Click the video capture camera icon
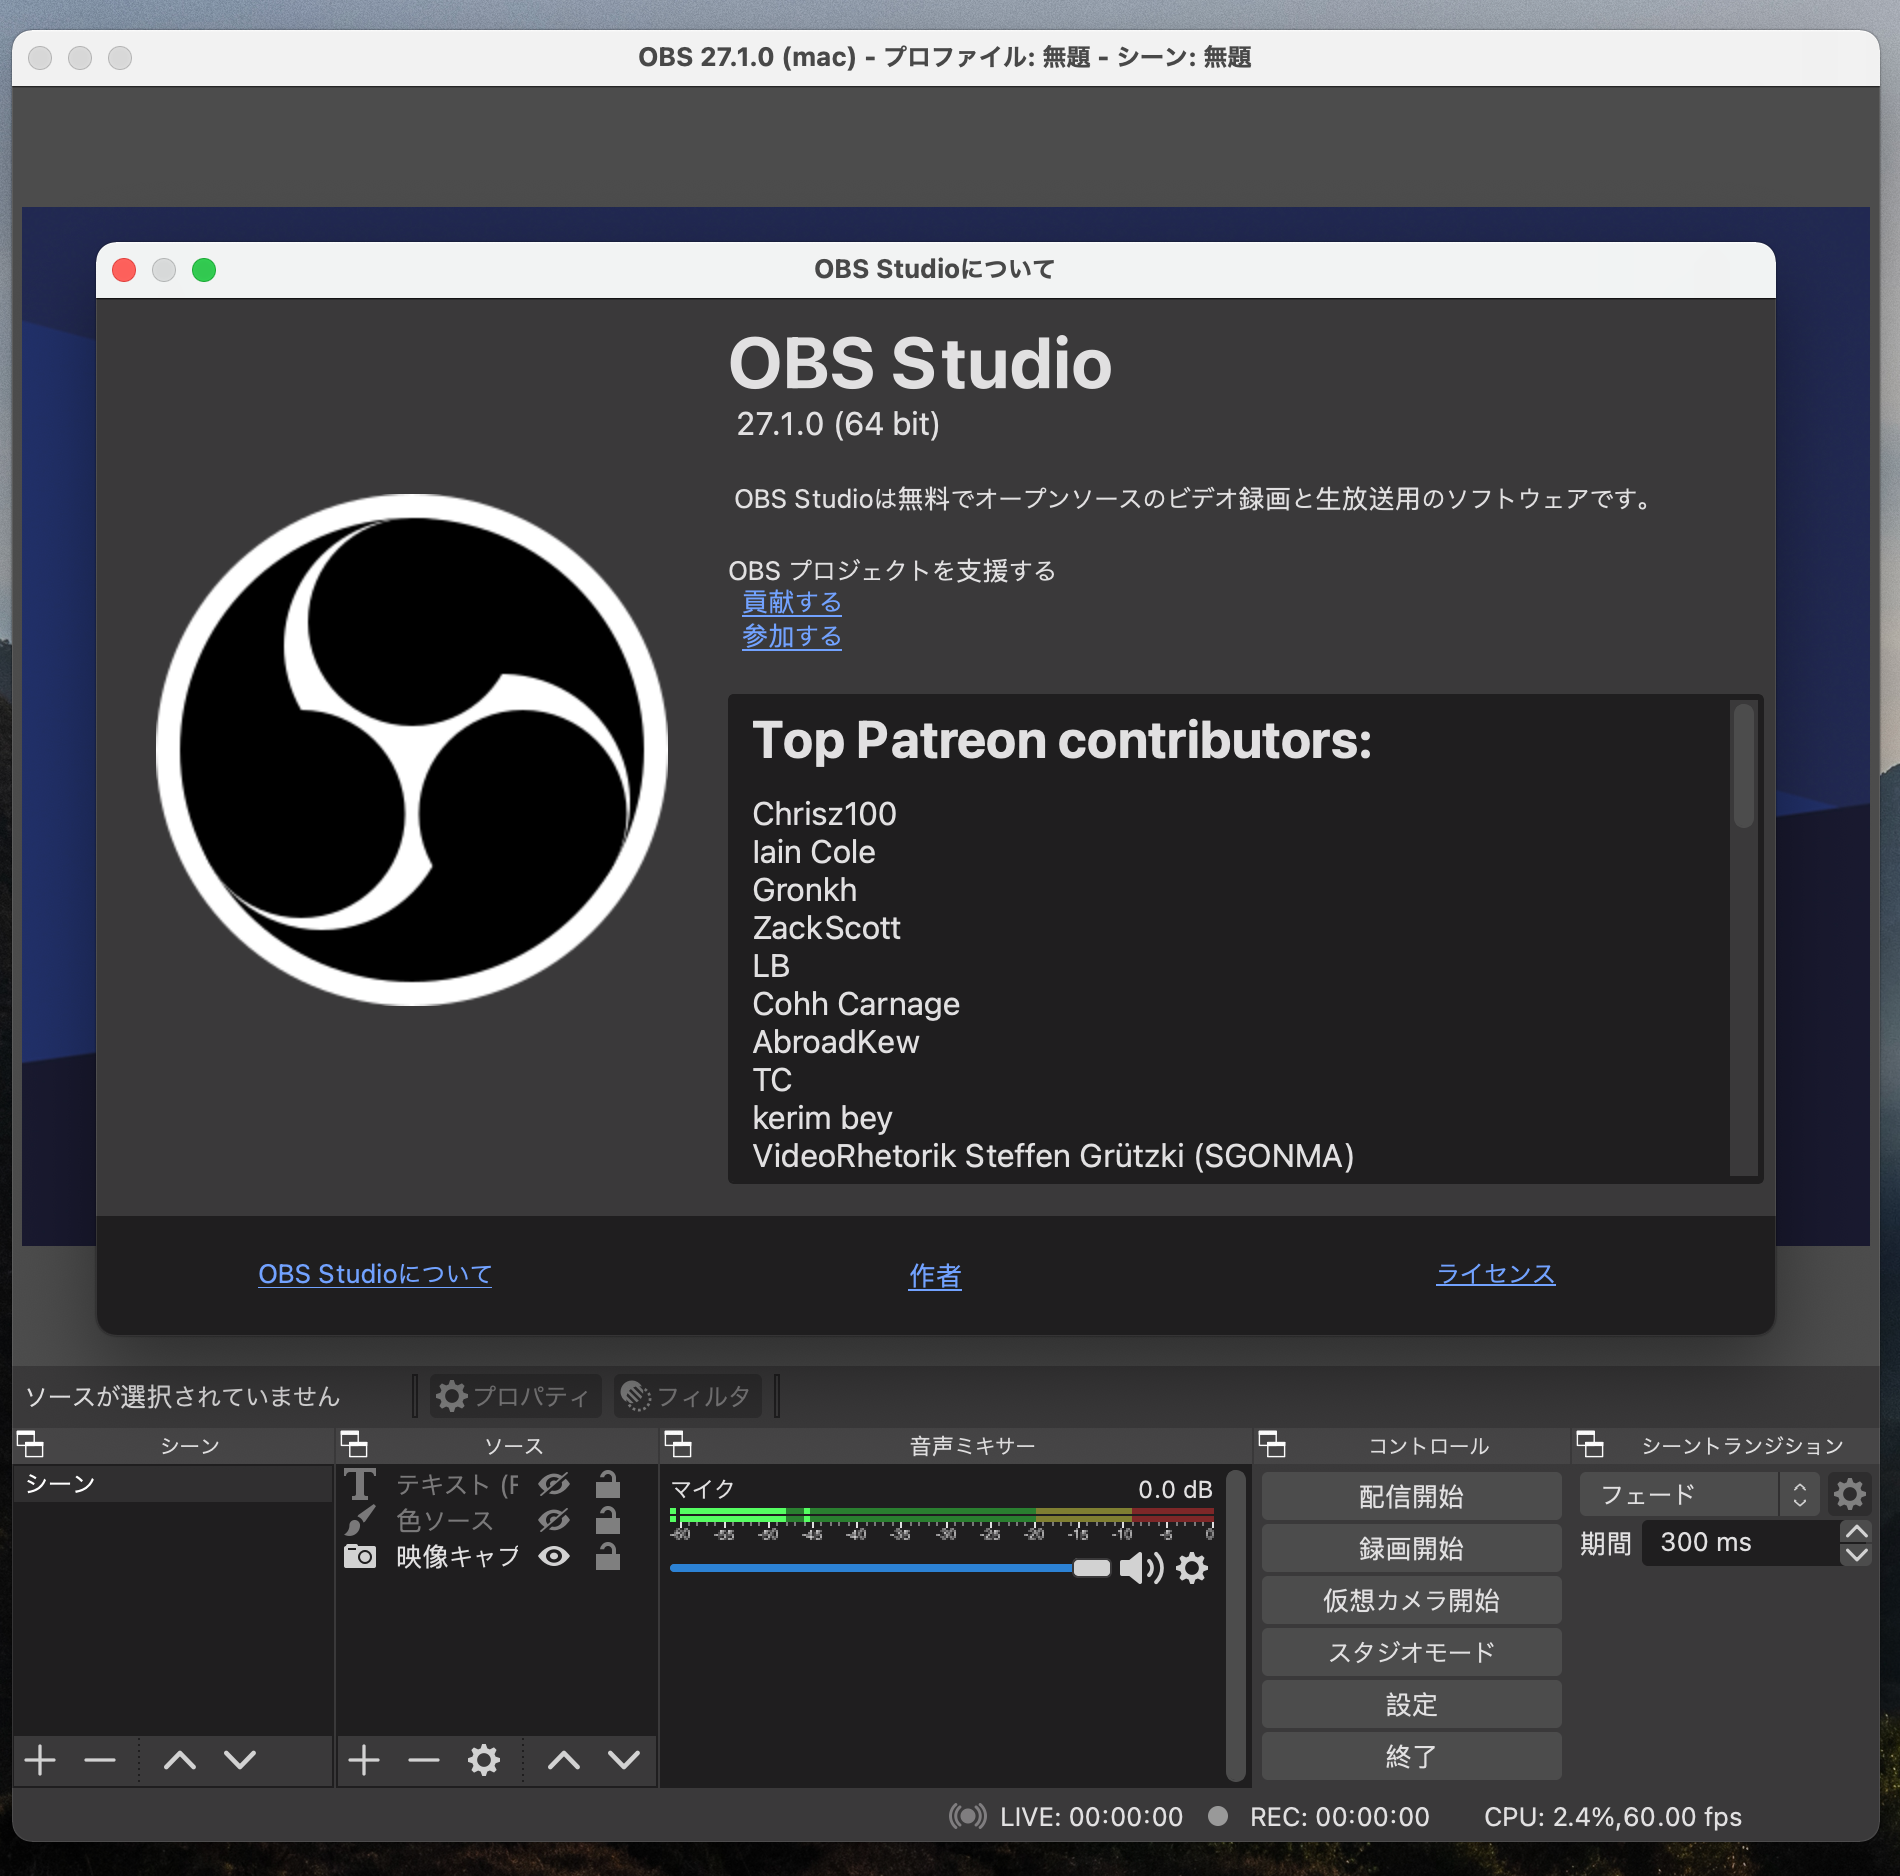Image resolution: width=1900 pixels, height=1876 pixels. tap(360, 1556)
